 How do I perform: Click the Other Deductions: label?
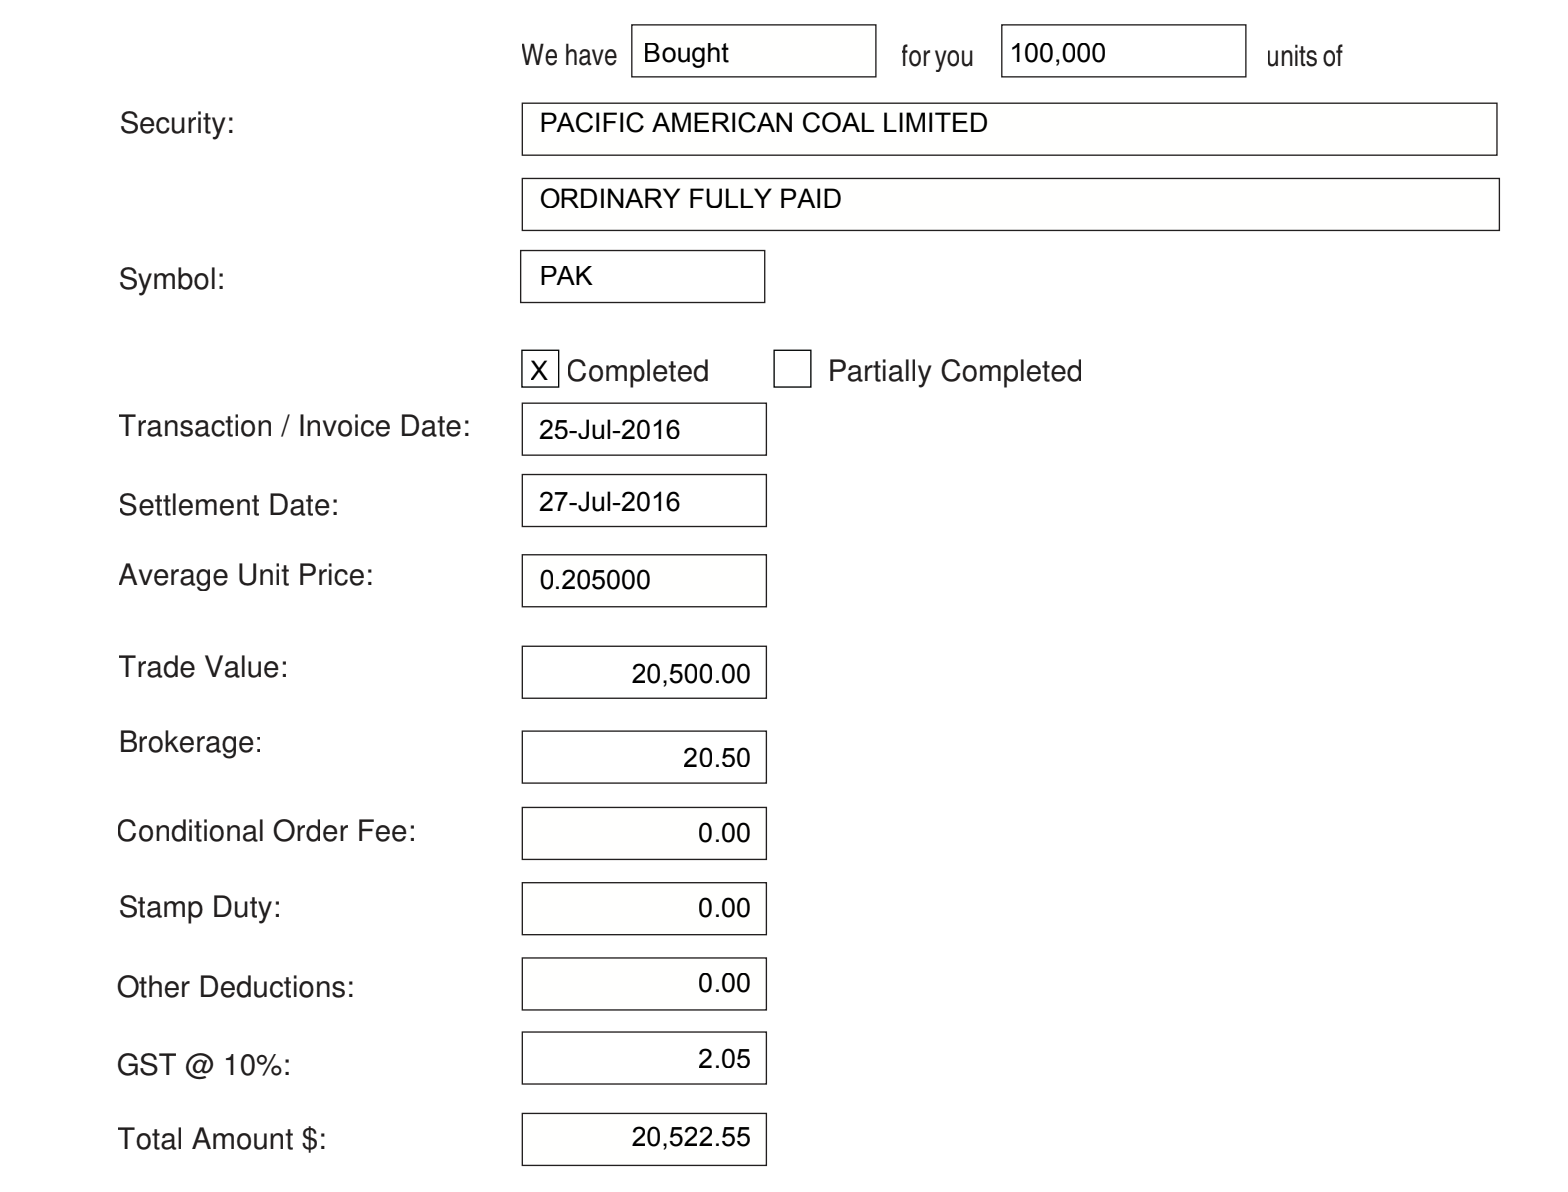coord(235,987)
